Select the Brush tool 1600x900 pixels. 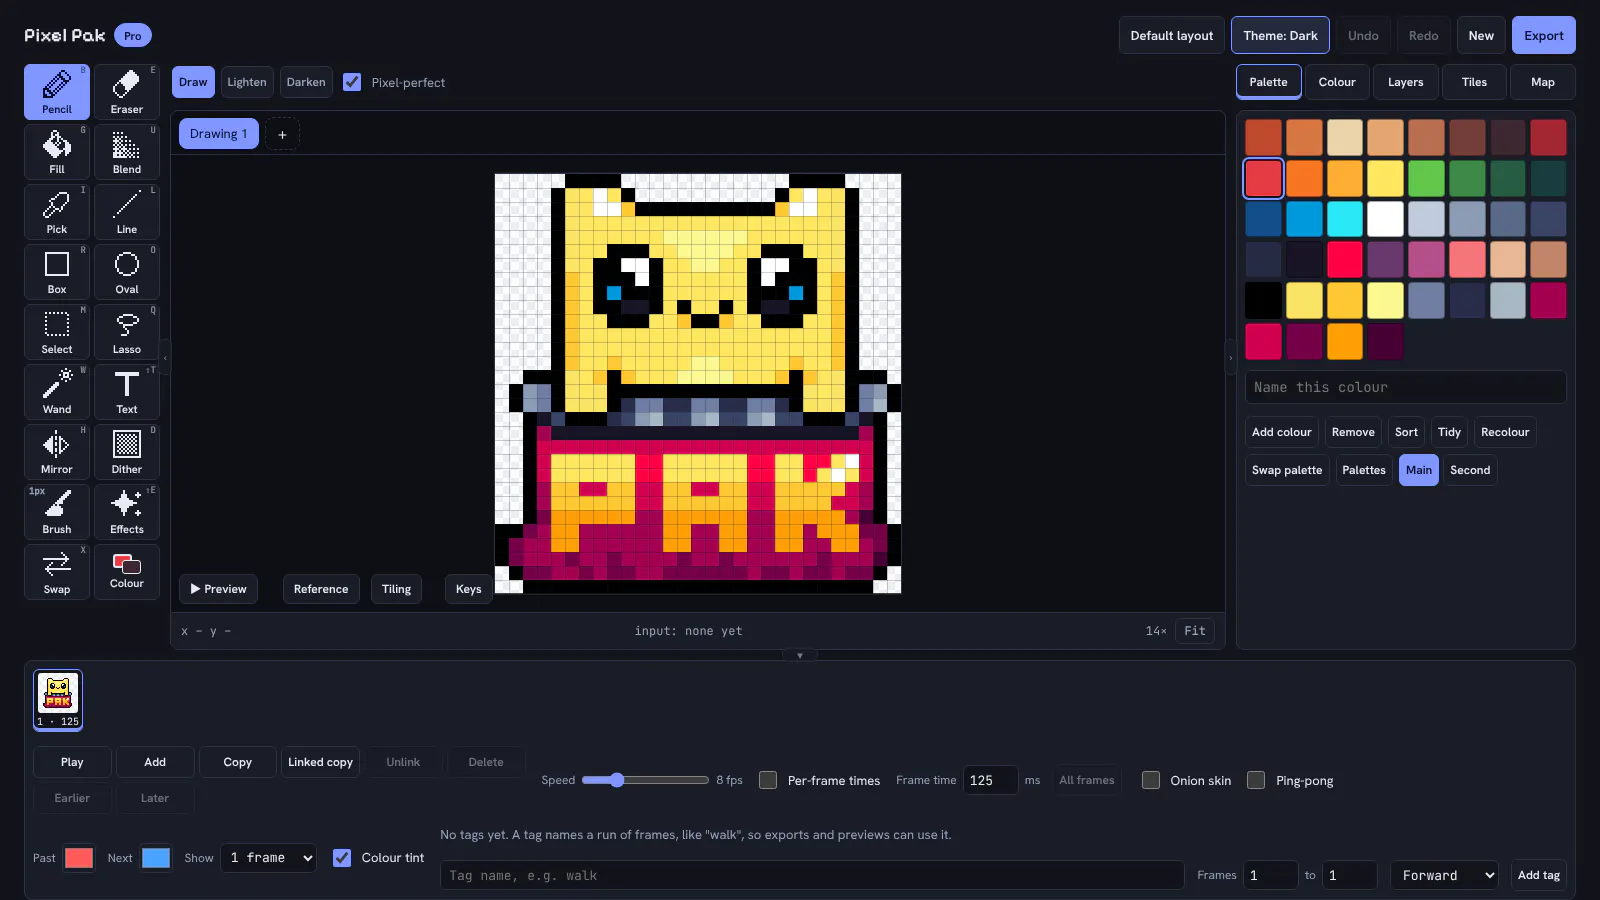point(57,512)
